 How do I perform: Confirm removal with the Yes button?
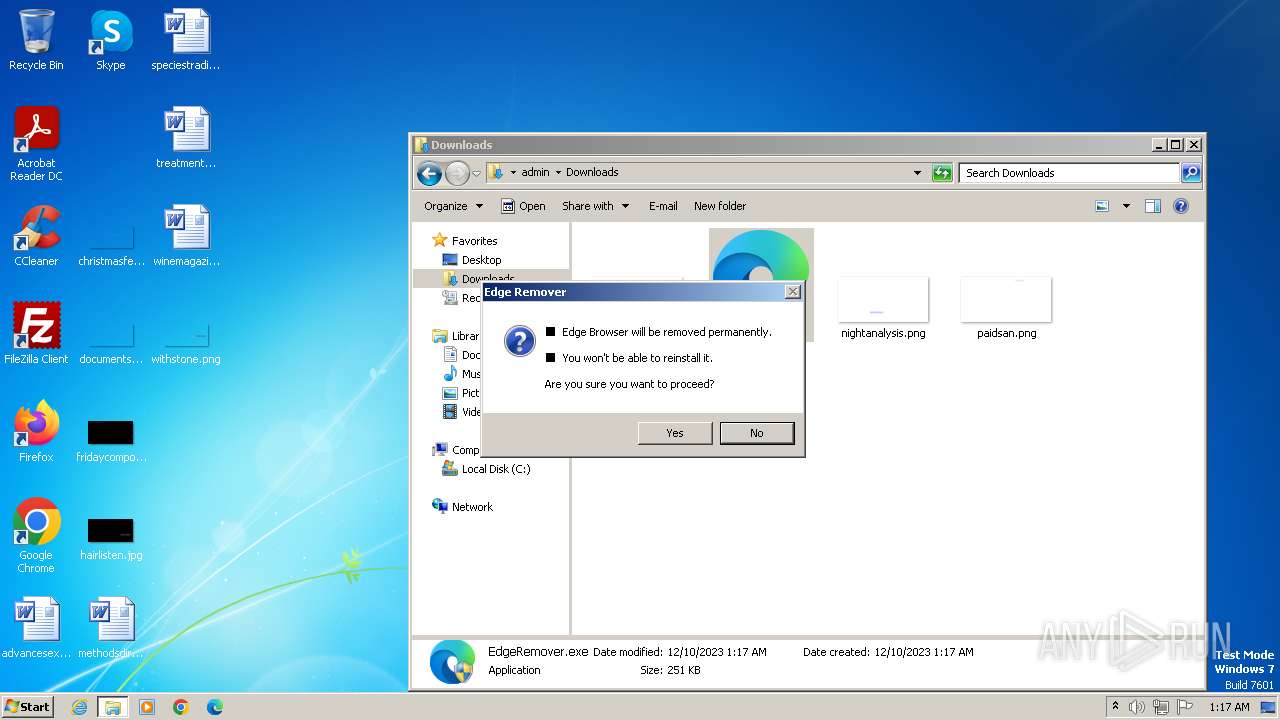pyautogui.click(x=675, y=433)
